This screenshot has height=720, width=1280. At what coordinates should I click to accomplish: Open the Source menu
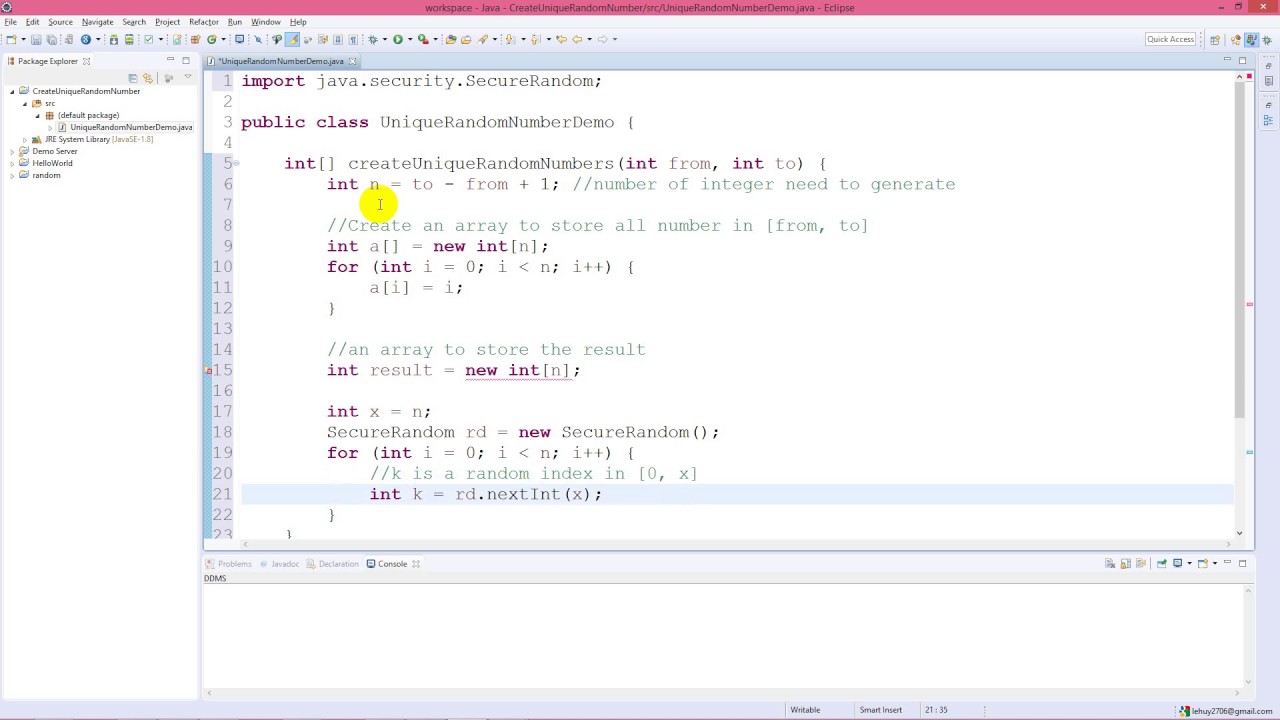pyautogui.click(x=60, y=22)
